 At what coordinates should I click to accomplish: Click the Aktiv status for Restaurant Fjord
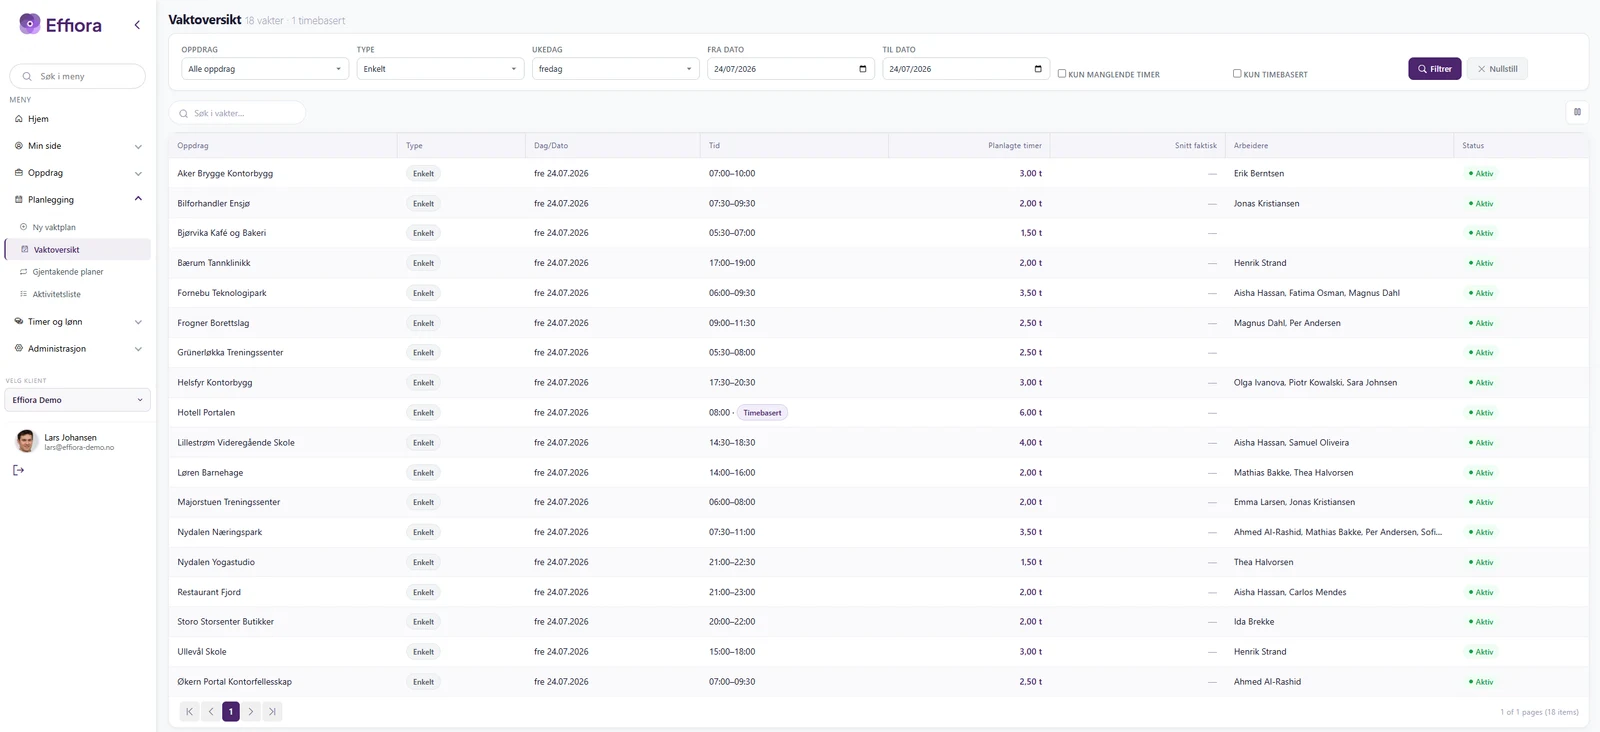coord(1481,592)
